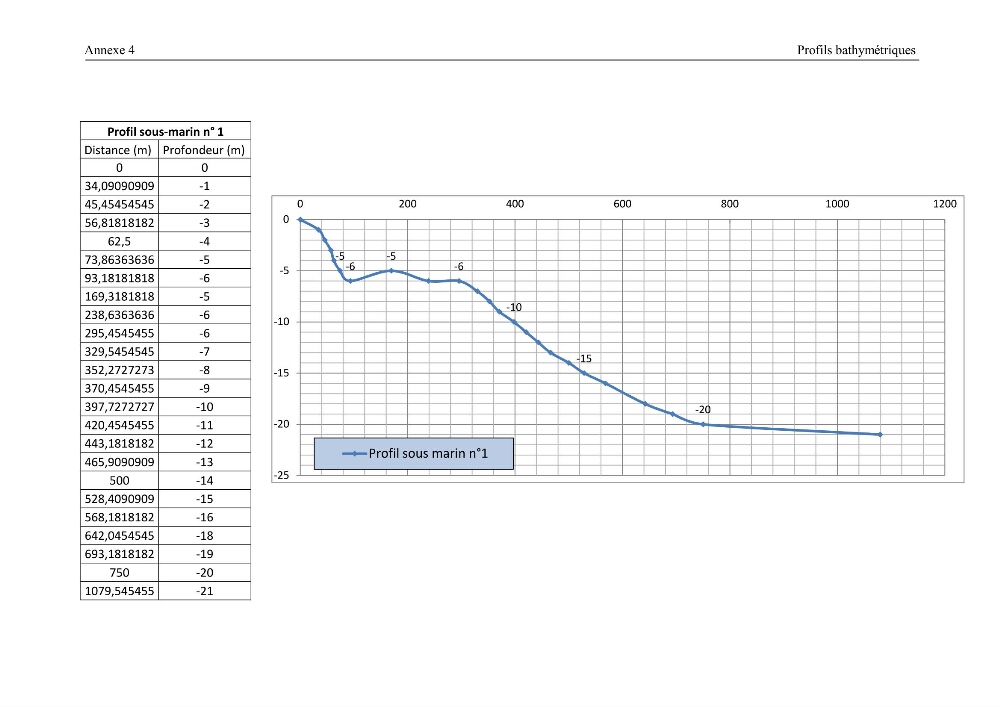Screen dimensions: 1000x707
Task: Click the "397,7272727" distance value
Action: (119, 407)
